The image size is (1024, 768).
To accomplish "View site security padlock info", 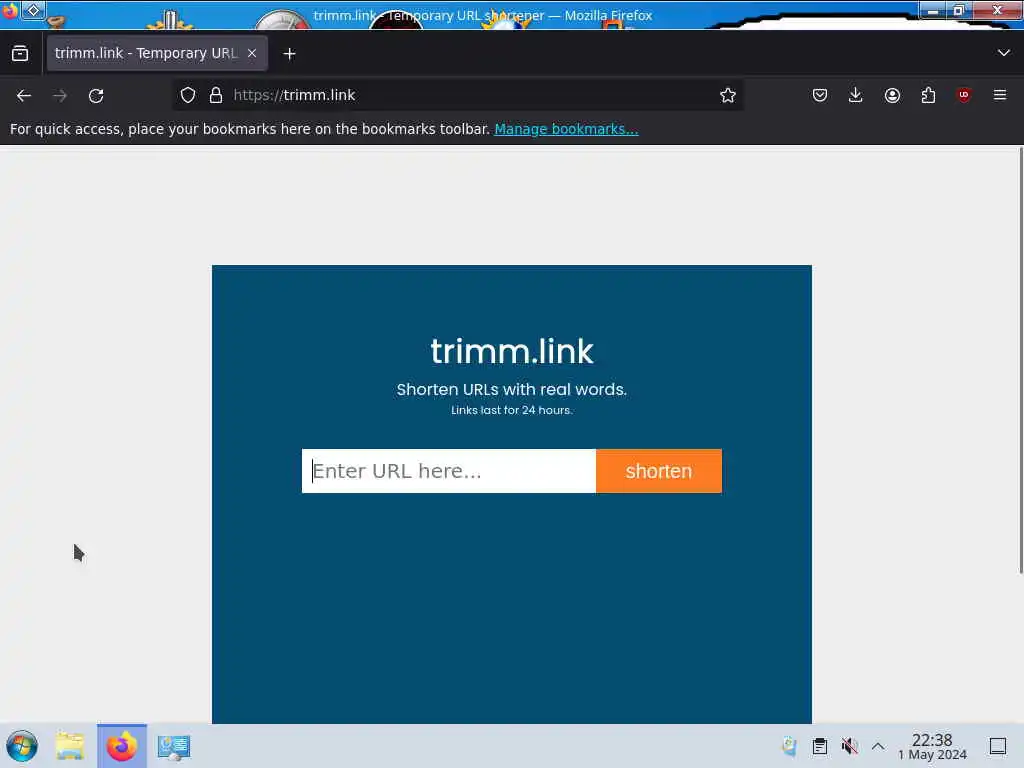I will 216,95.
